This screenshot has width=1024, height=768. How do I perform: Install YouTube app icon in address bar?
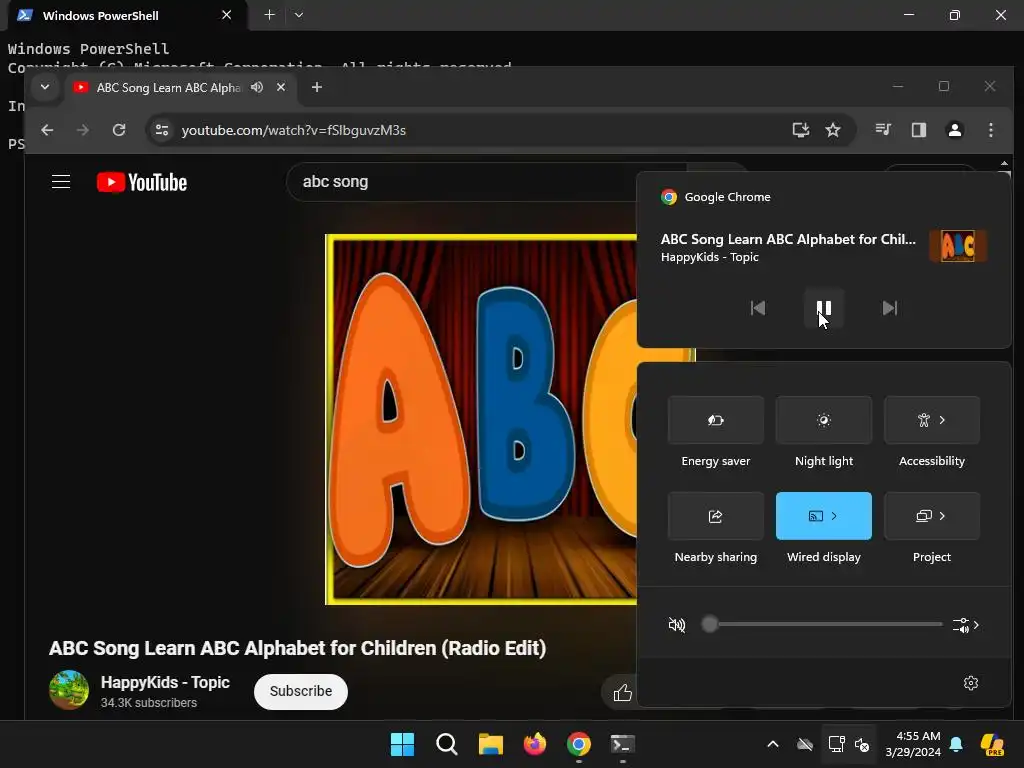tap(801, 130)
